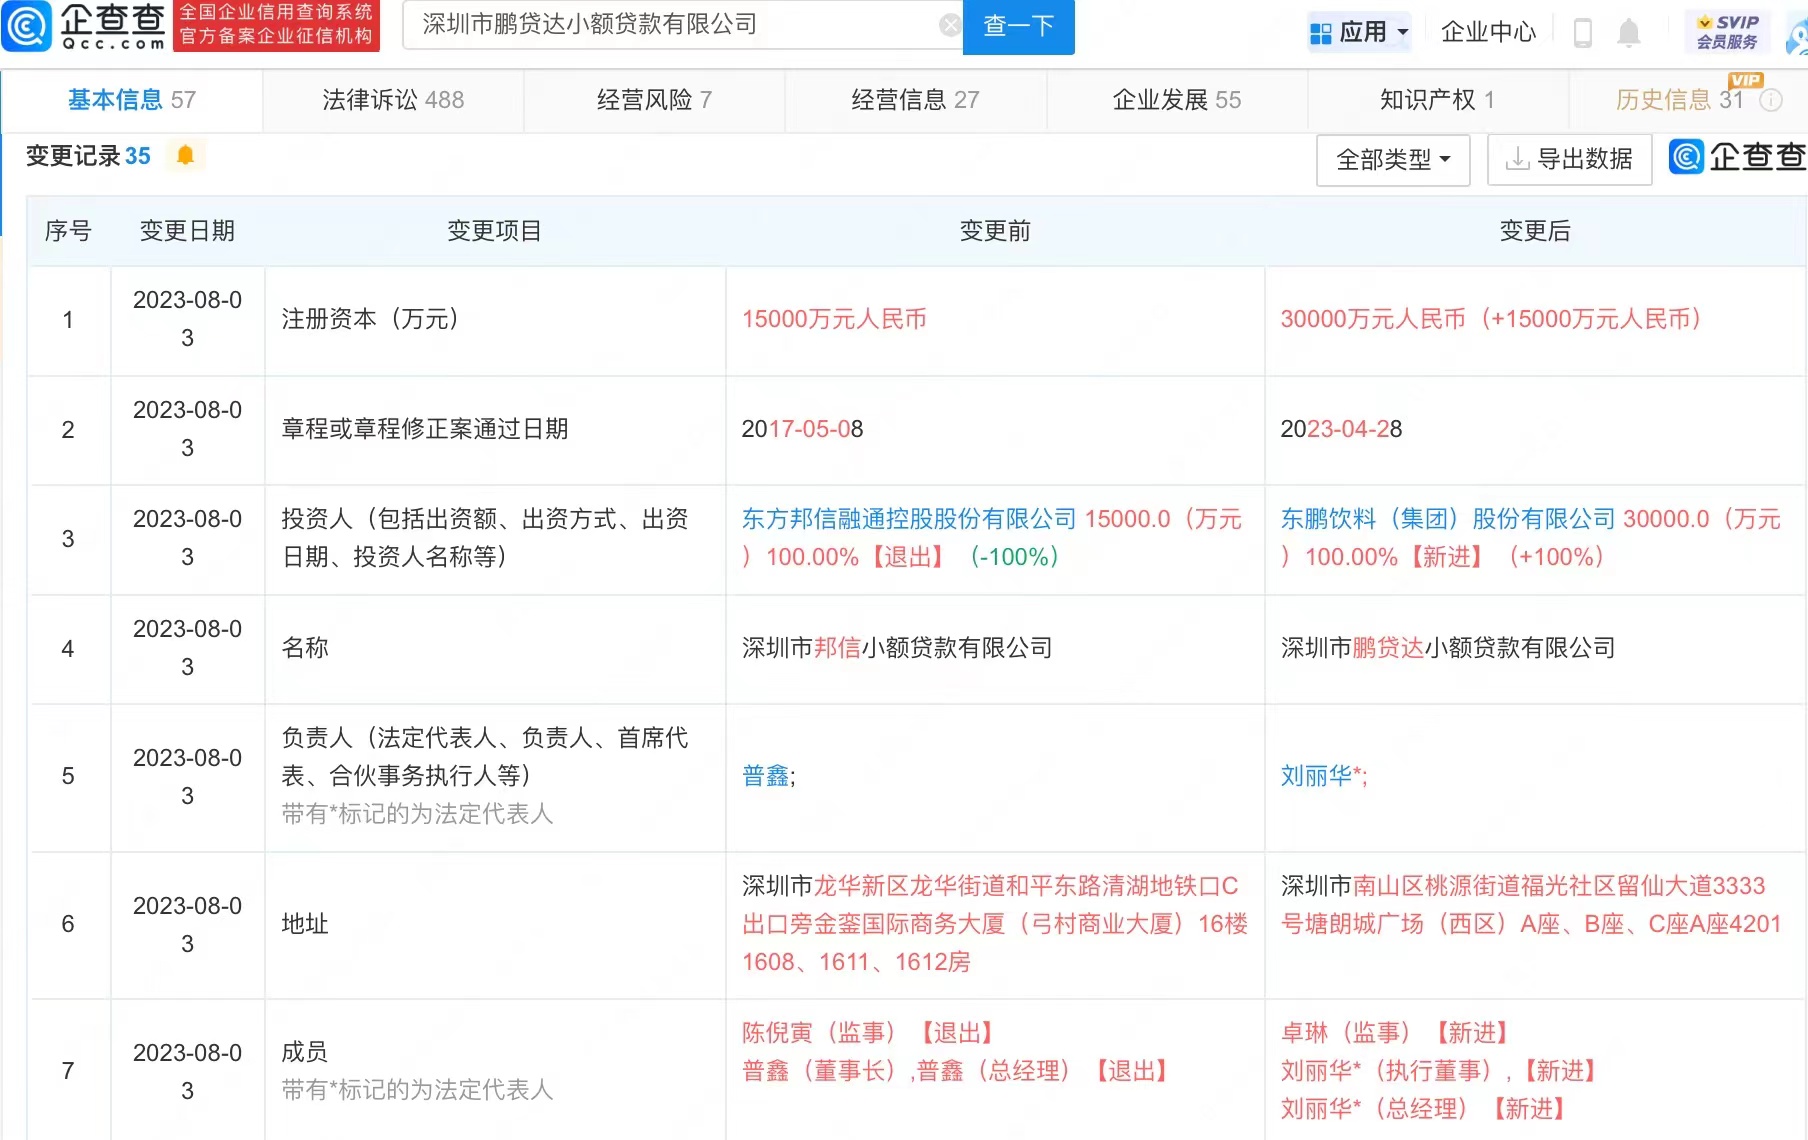Switch to 法律诉讼 tab
Screen dimensions: 1808x1140
(x=393, y=100)
